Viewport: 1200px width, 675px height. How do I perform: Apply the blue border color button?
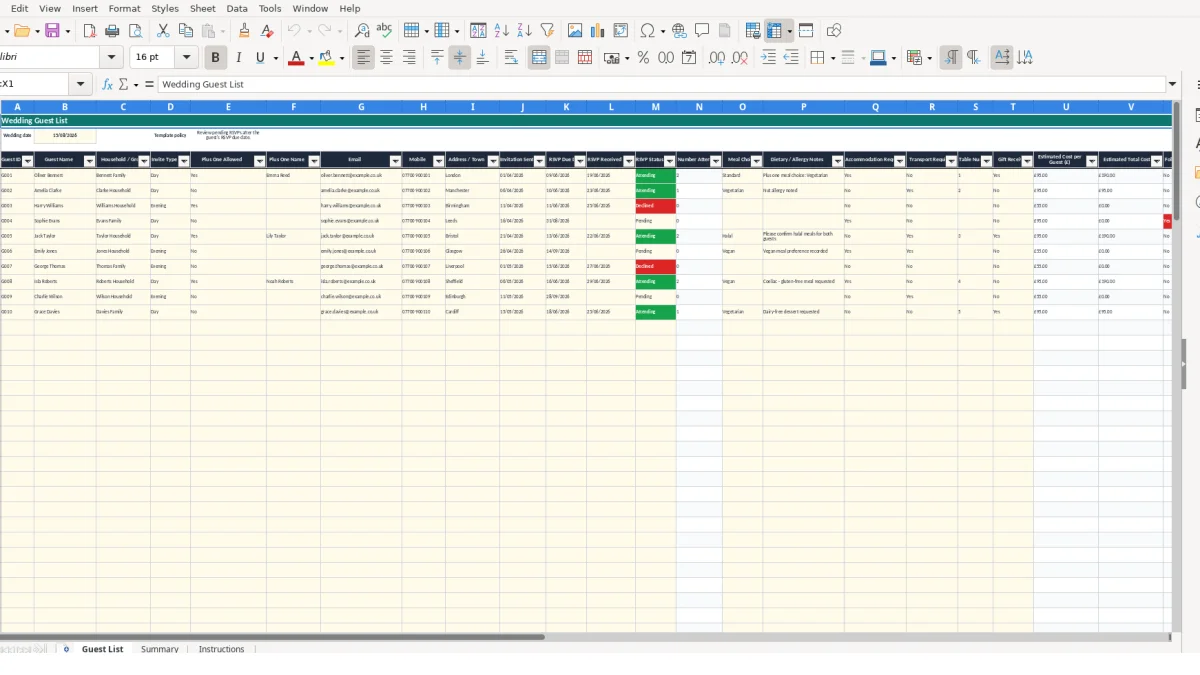pyautogui.click(x=877, y=58)
